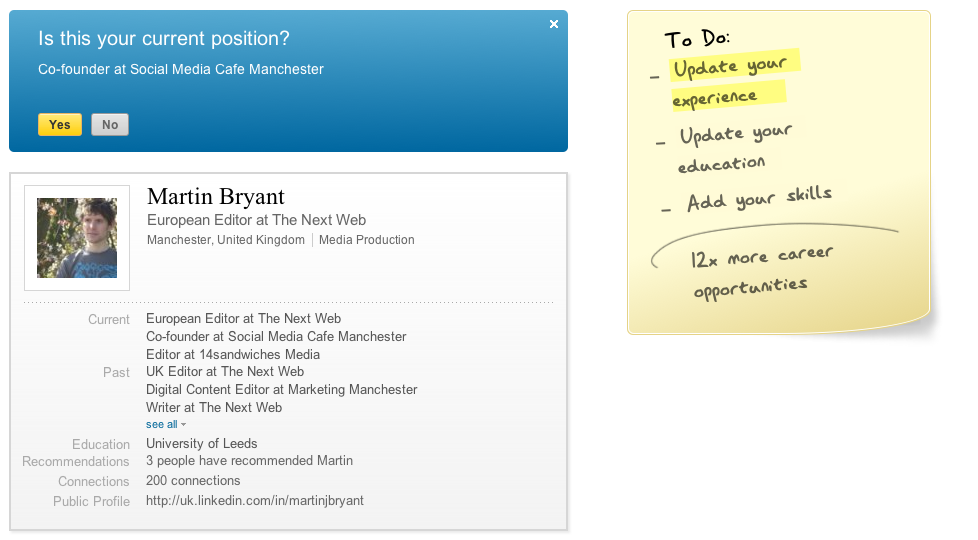Click 'To Do:' title on sticky note
This screenshot has width=978, height=540.
[697, 39]
